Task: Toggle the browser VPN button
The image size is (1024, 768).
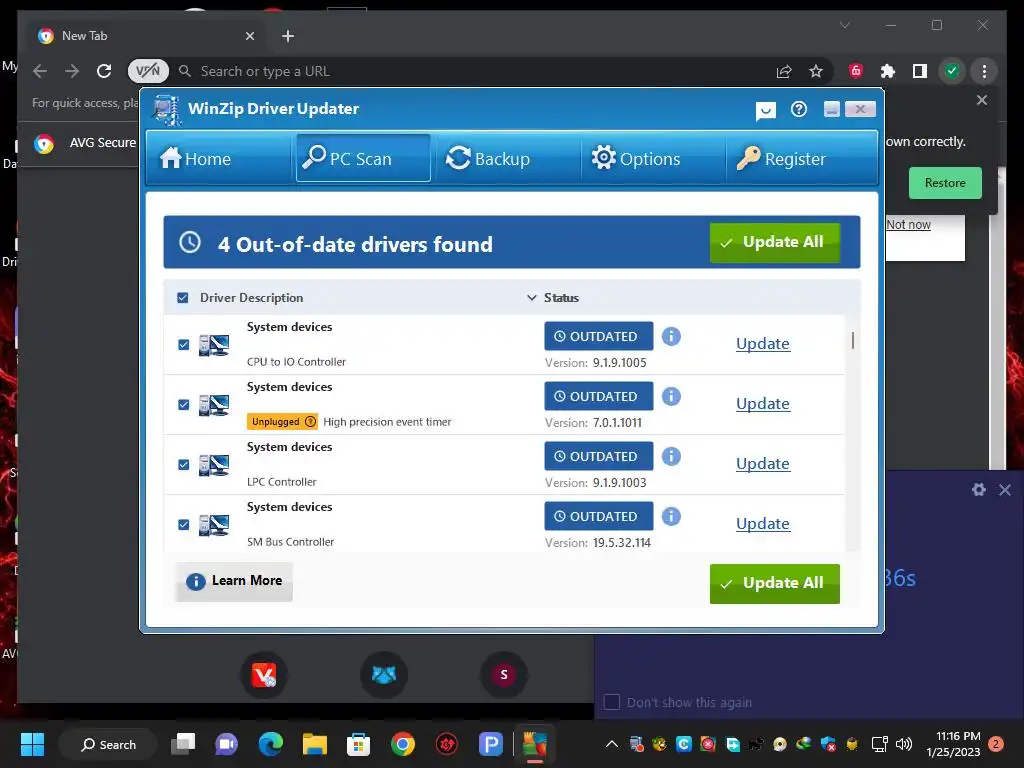Action: tap(148, 71)
